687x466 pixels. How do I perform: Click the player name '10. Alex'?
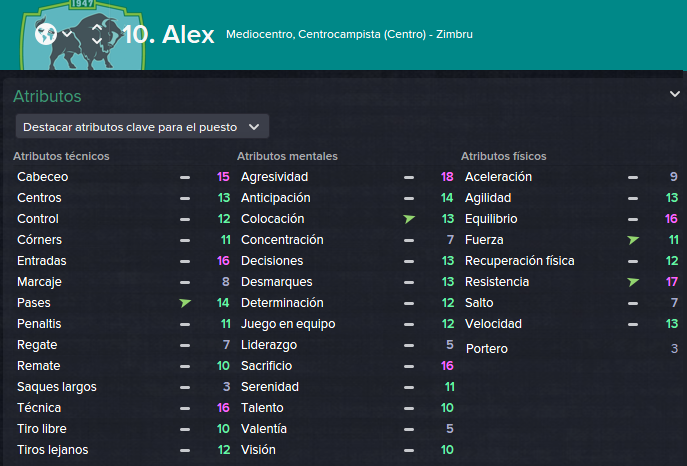[168, 34]
